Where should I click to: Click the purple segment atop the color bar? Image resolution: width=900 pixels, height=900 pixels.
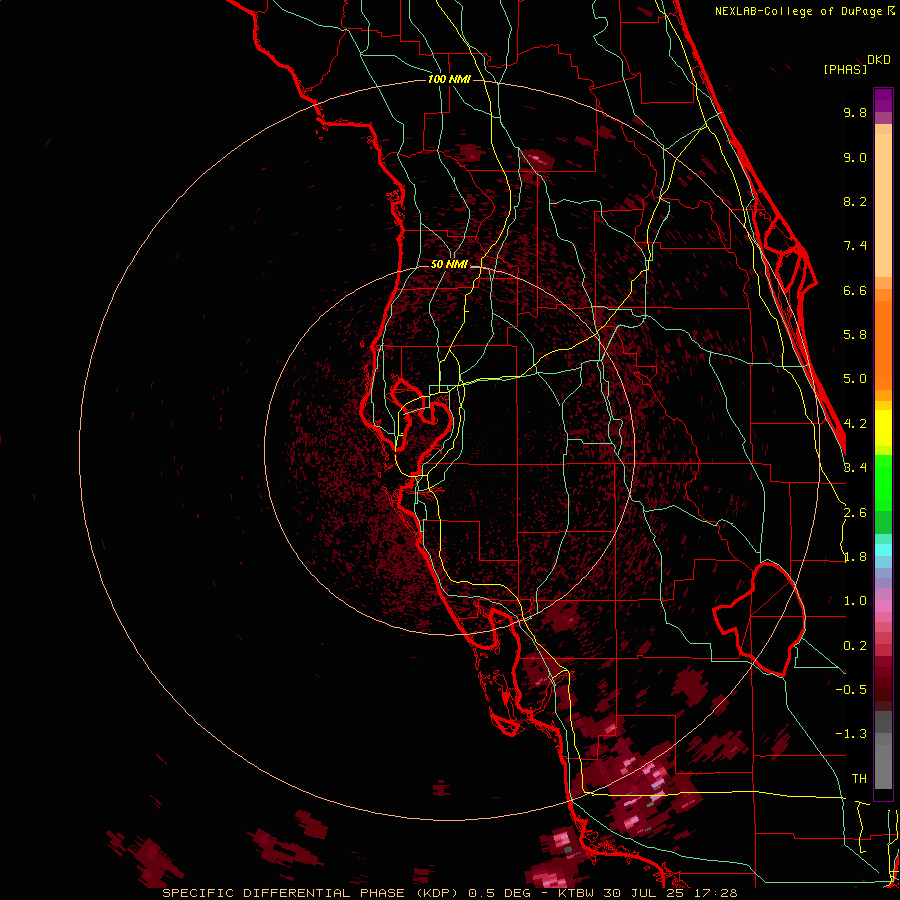pyautogui.click(x=883, y=100)
